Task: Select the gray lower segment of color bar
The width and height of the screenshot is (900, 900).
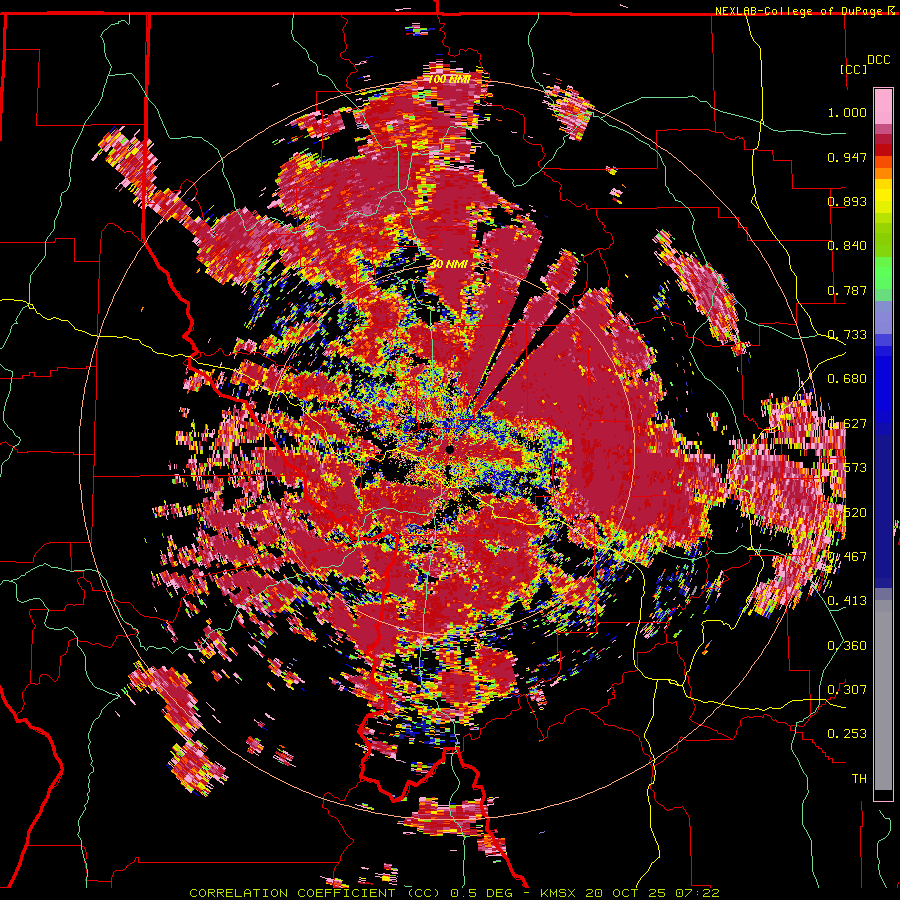Action: pyautogui.click(x=883, y=695)
